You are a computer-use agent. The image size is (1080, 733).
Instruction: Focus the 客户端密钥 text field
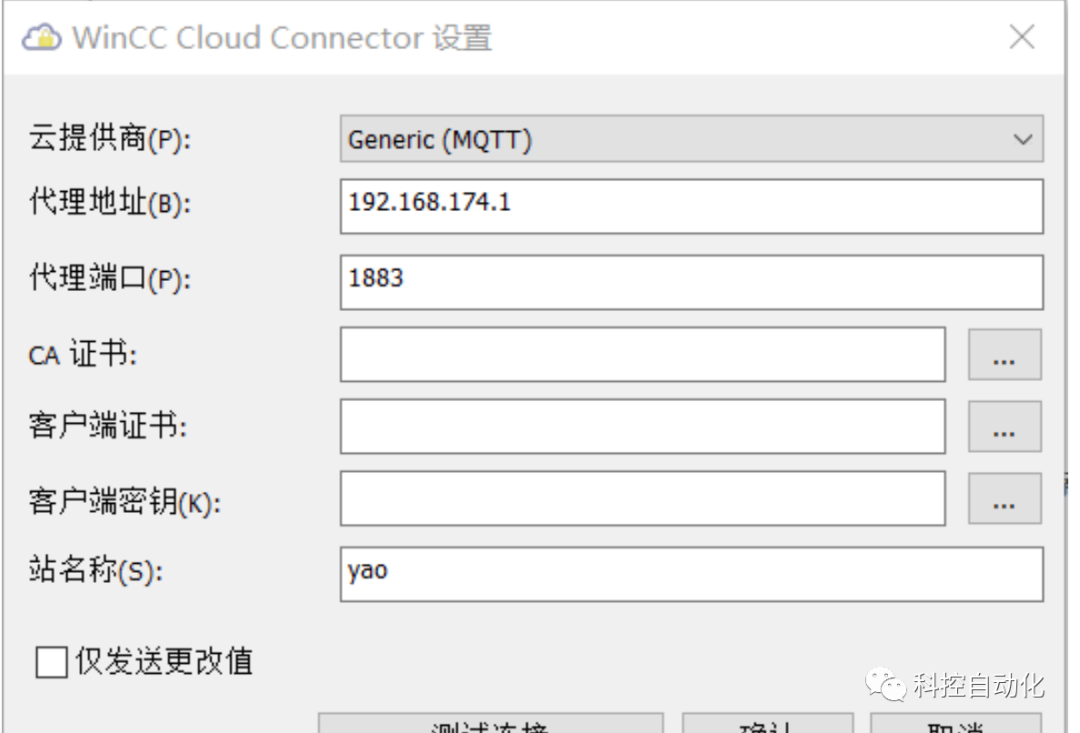click(642, 498)
